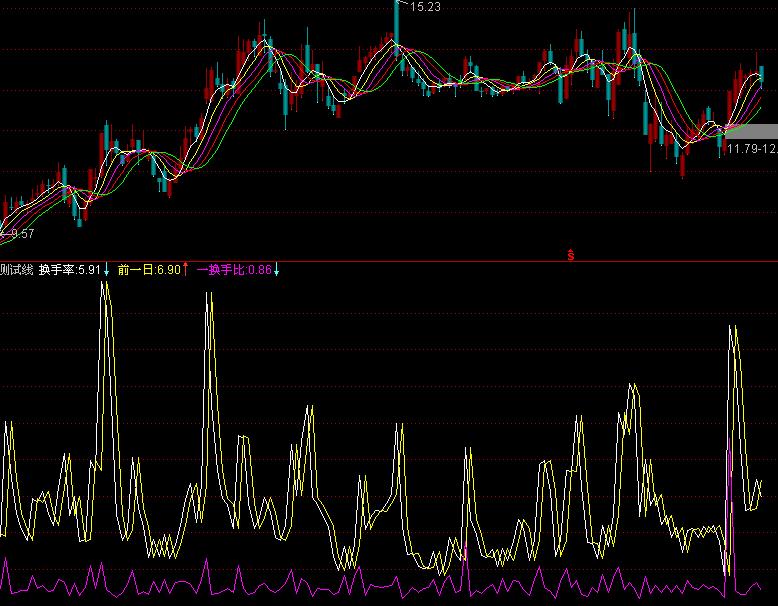Click the 换手率:5.91 indicator value
This screenshot has height=606, width=778.
[69, 270]
